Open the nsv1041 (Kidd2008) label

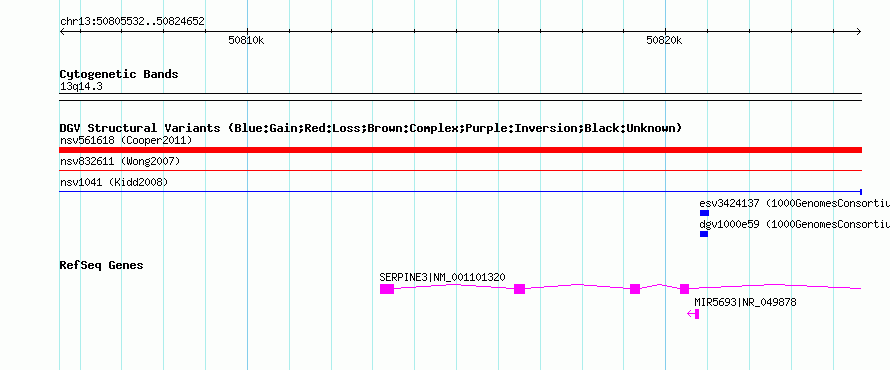[114, 182]
